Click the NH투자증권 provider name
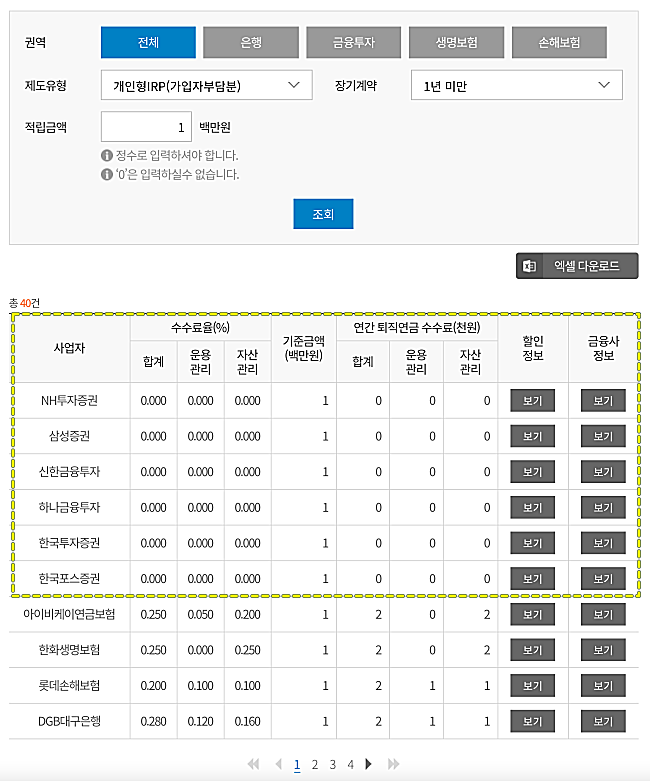650x781 pixels. 69,401
